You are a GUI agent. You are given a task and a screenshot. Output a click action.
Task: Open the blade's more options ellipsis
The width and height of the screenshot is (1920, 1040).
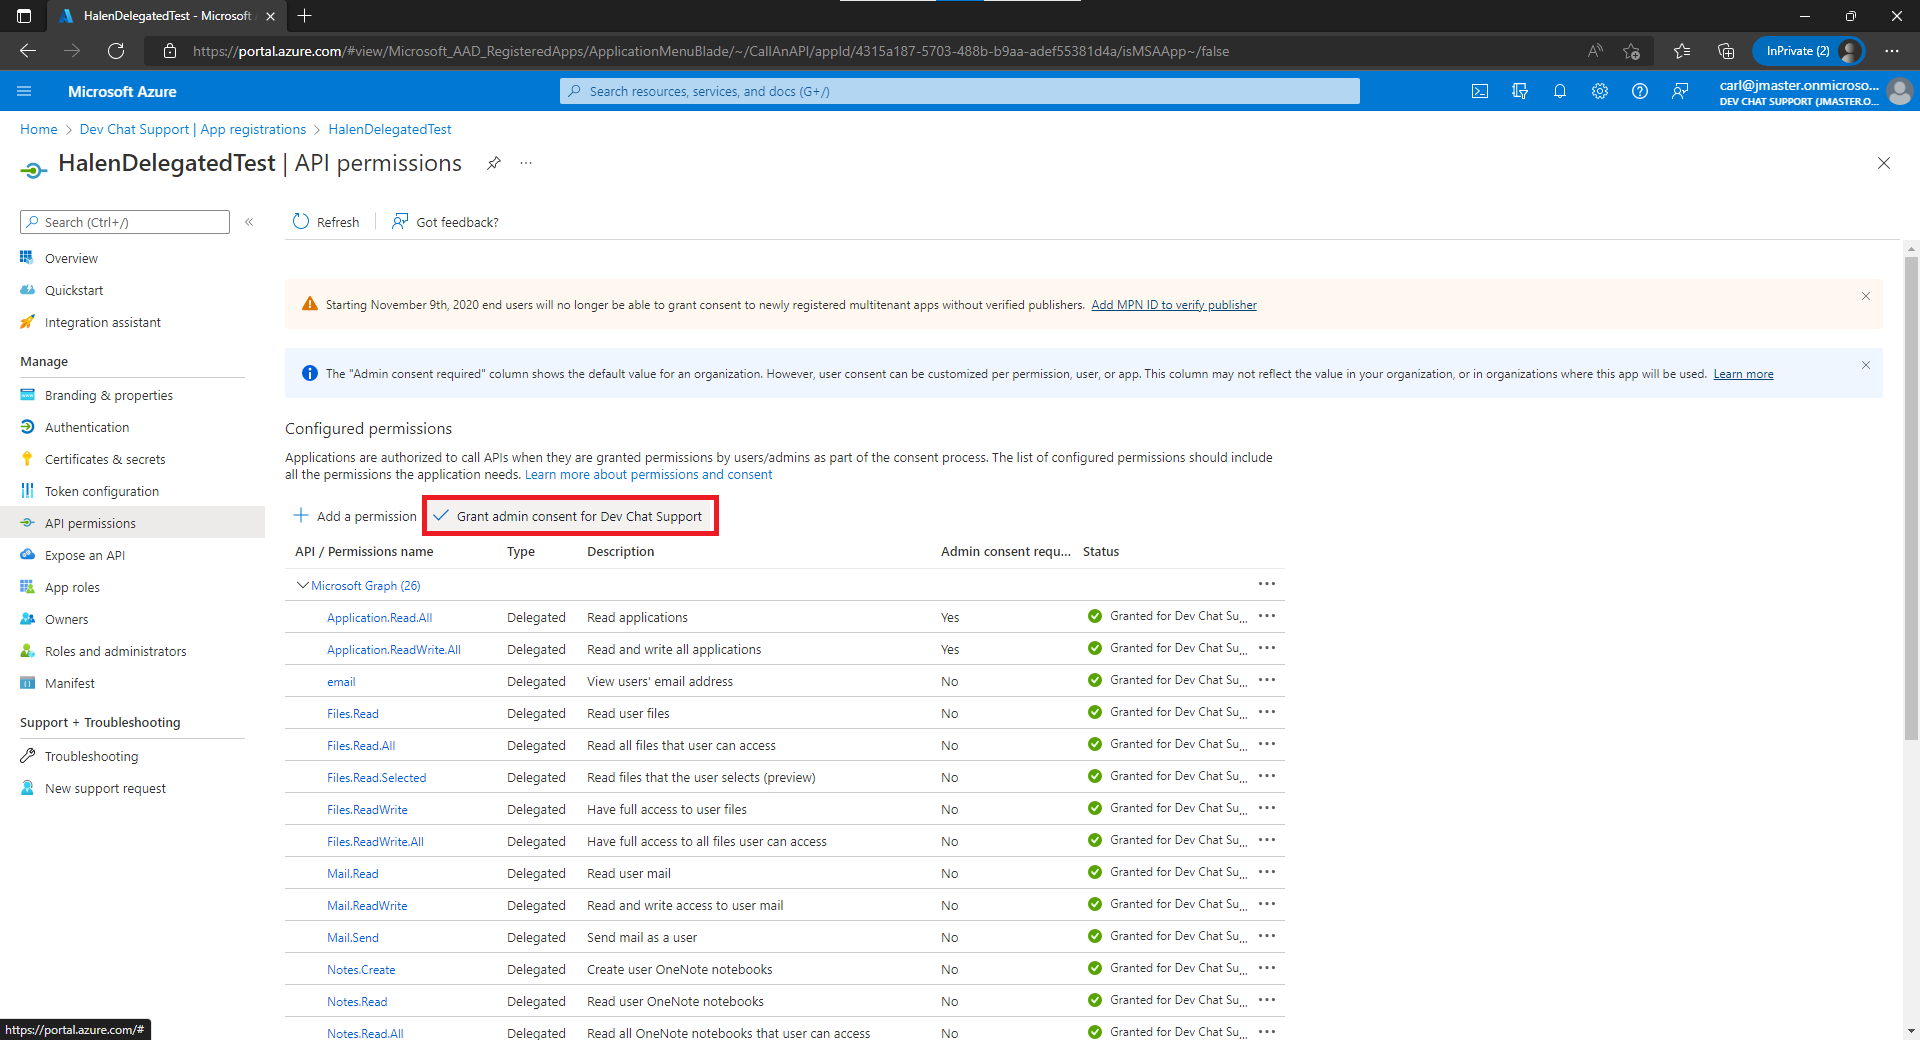pos(526,163)
